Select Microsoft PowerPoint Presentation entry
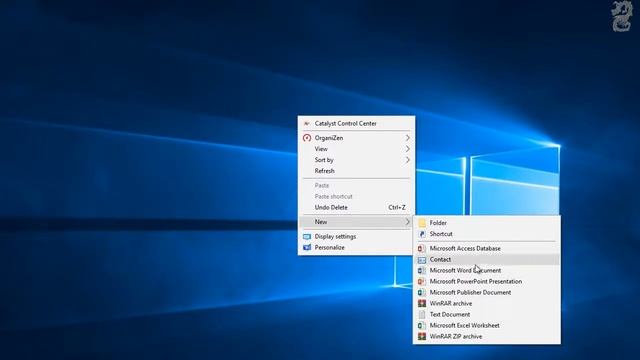 coord(487,281)
